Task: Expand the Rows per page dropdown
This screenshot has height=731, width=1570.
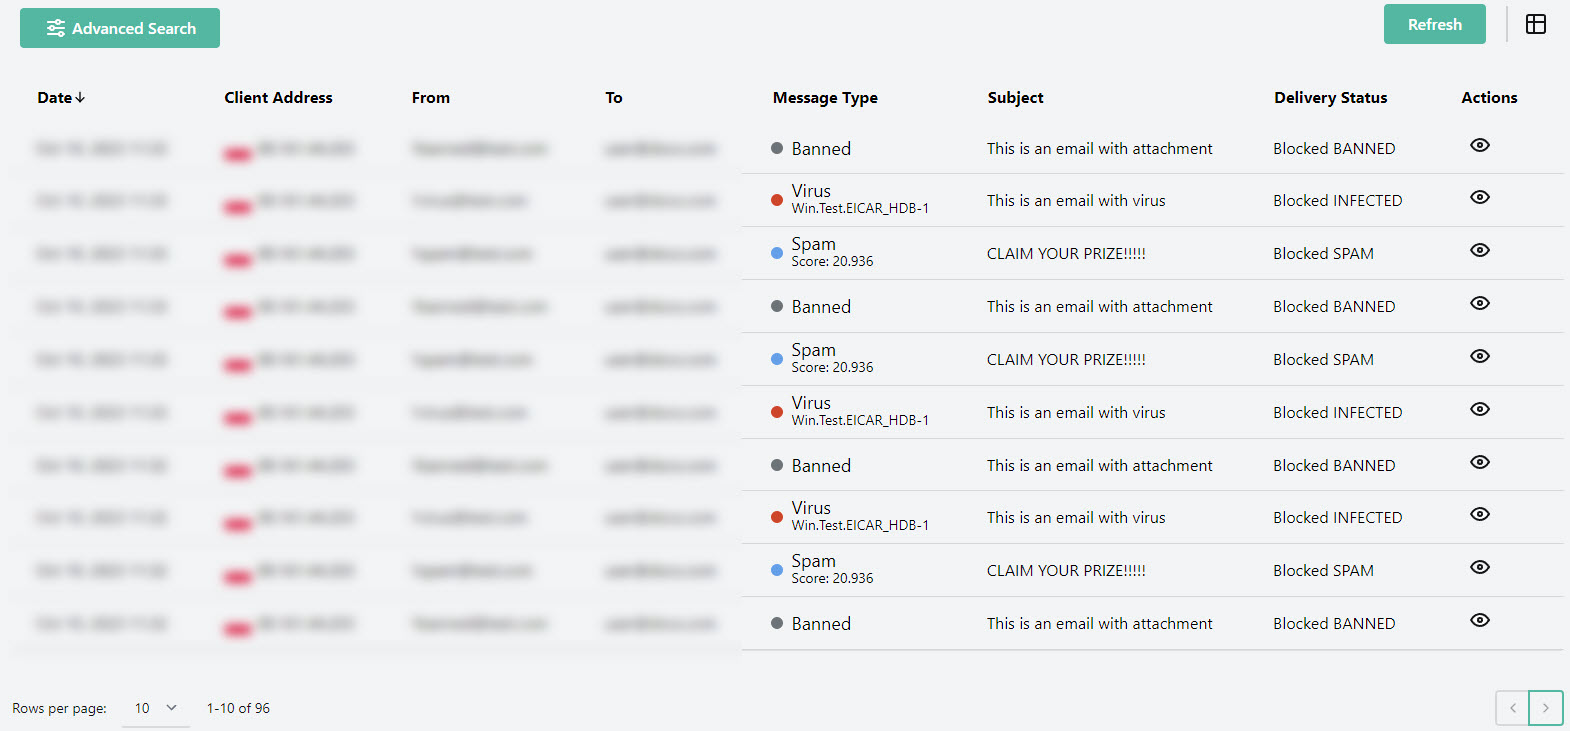Action: (x=156, y=708)
